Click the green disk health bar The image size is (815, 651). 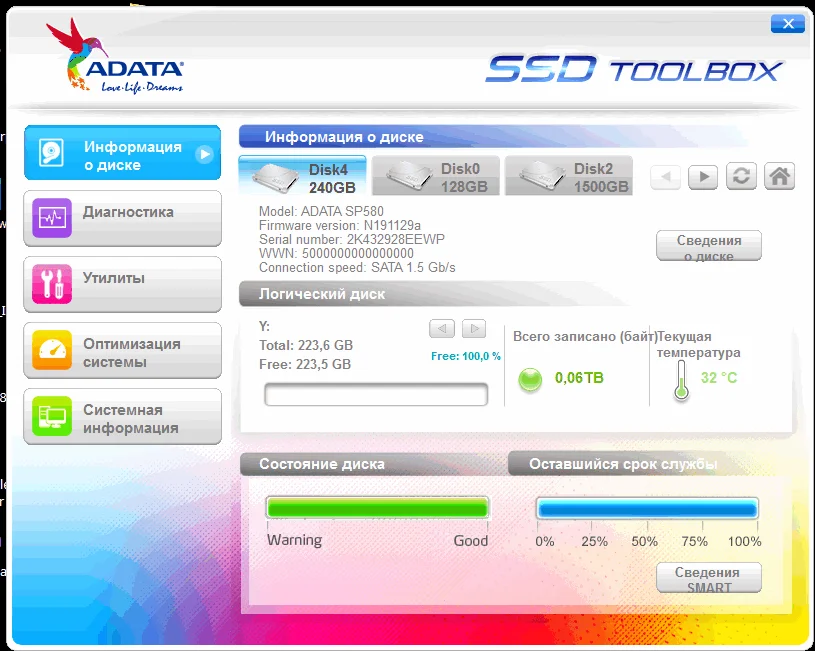tap(377, 508)
